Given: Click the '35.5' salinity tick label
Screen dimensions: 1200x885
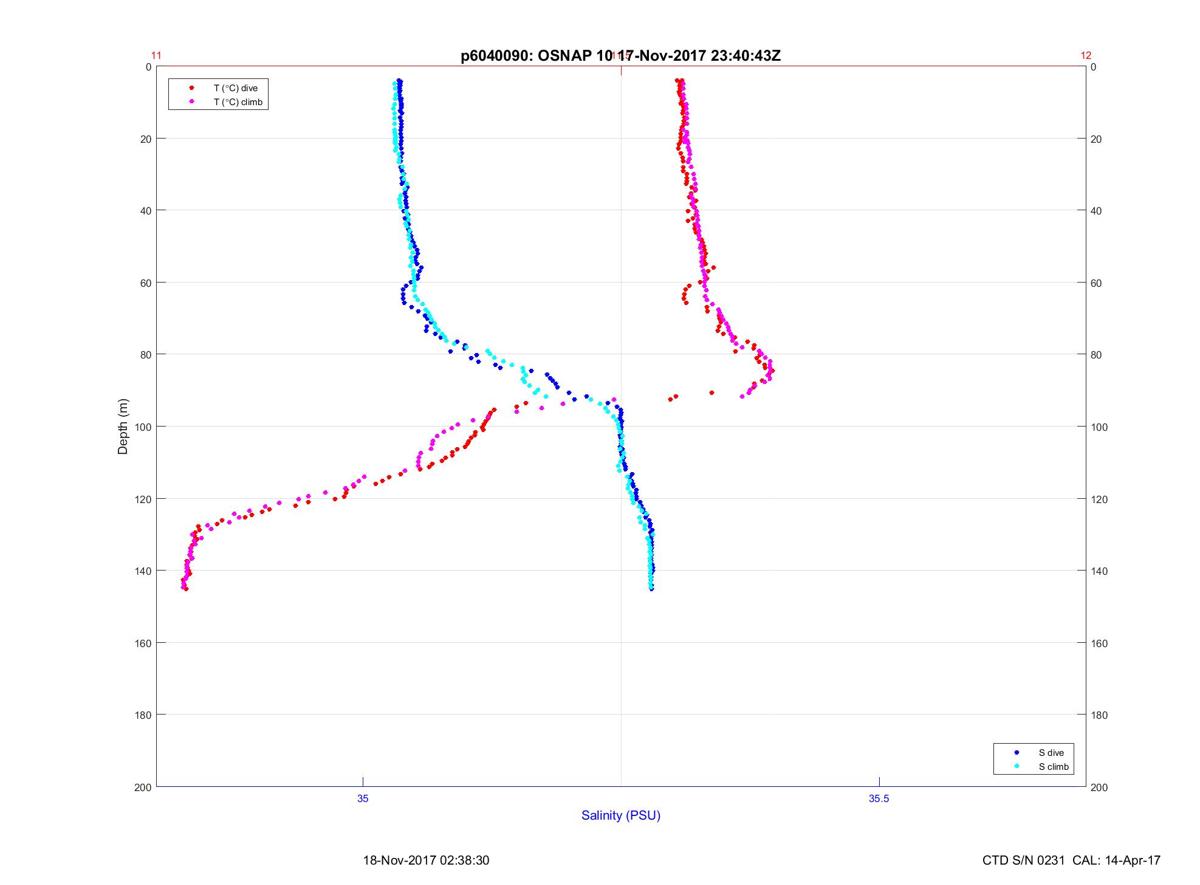Looking at the screenshot, I should (878, 798).
